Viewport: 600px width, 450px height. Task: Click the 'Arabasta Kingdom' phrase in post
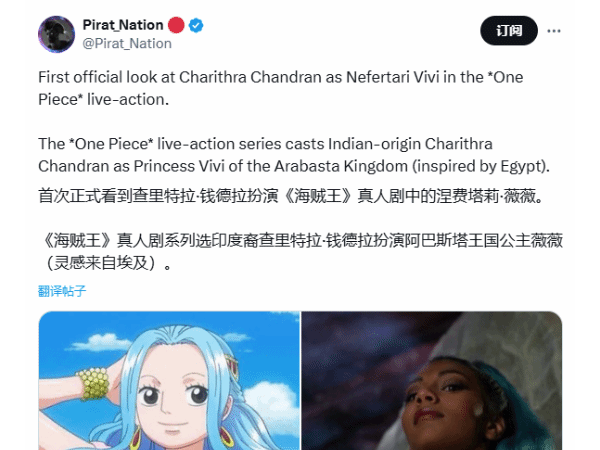(341, 166)
